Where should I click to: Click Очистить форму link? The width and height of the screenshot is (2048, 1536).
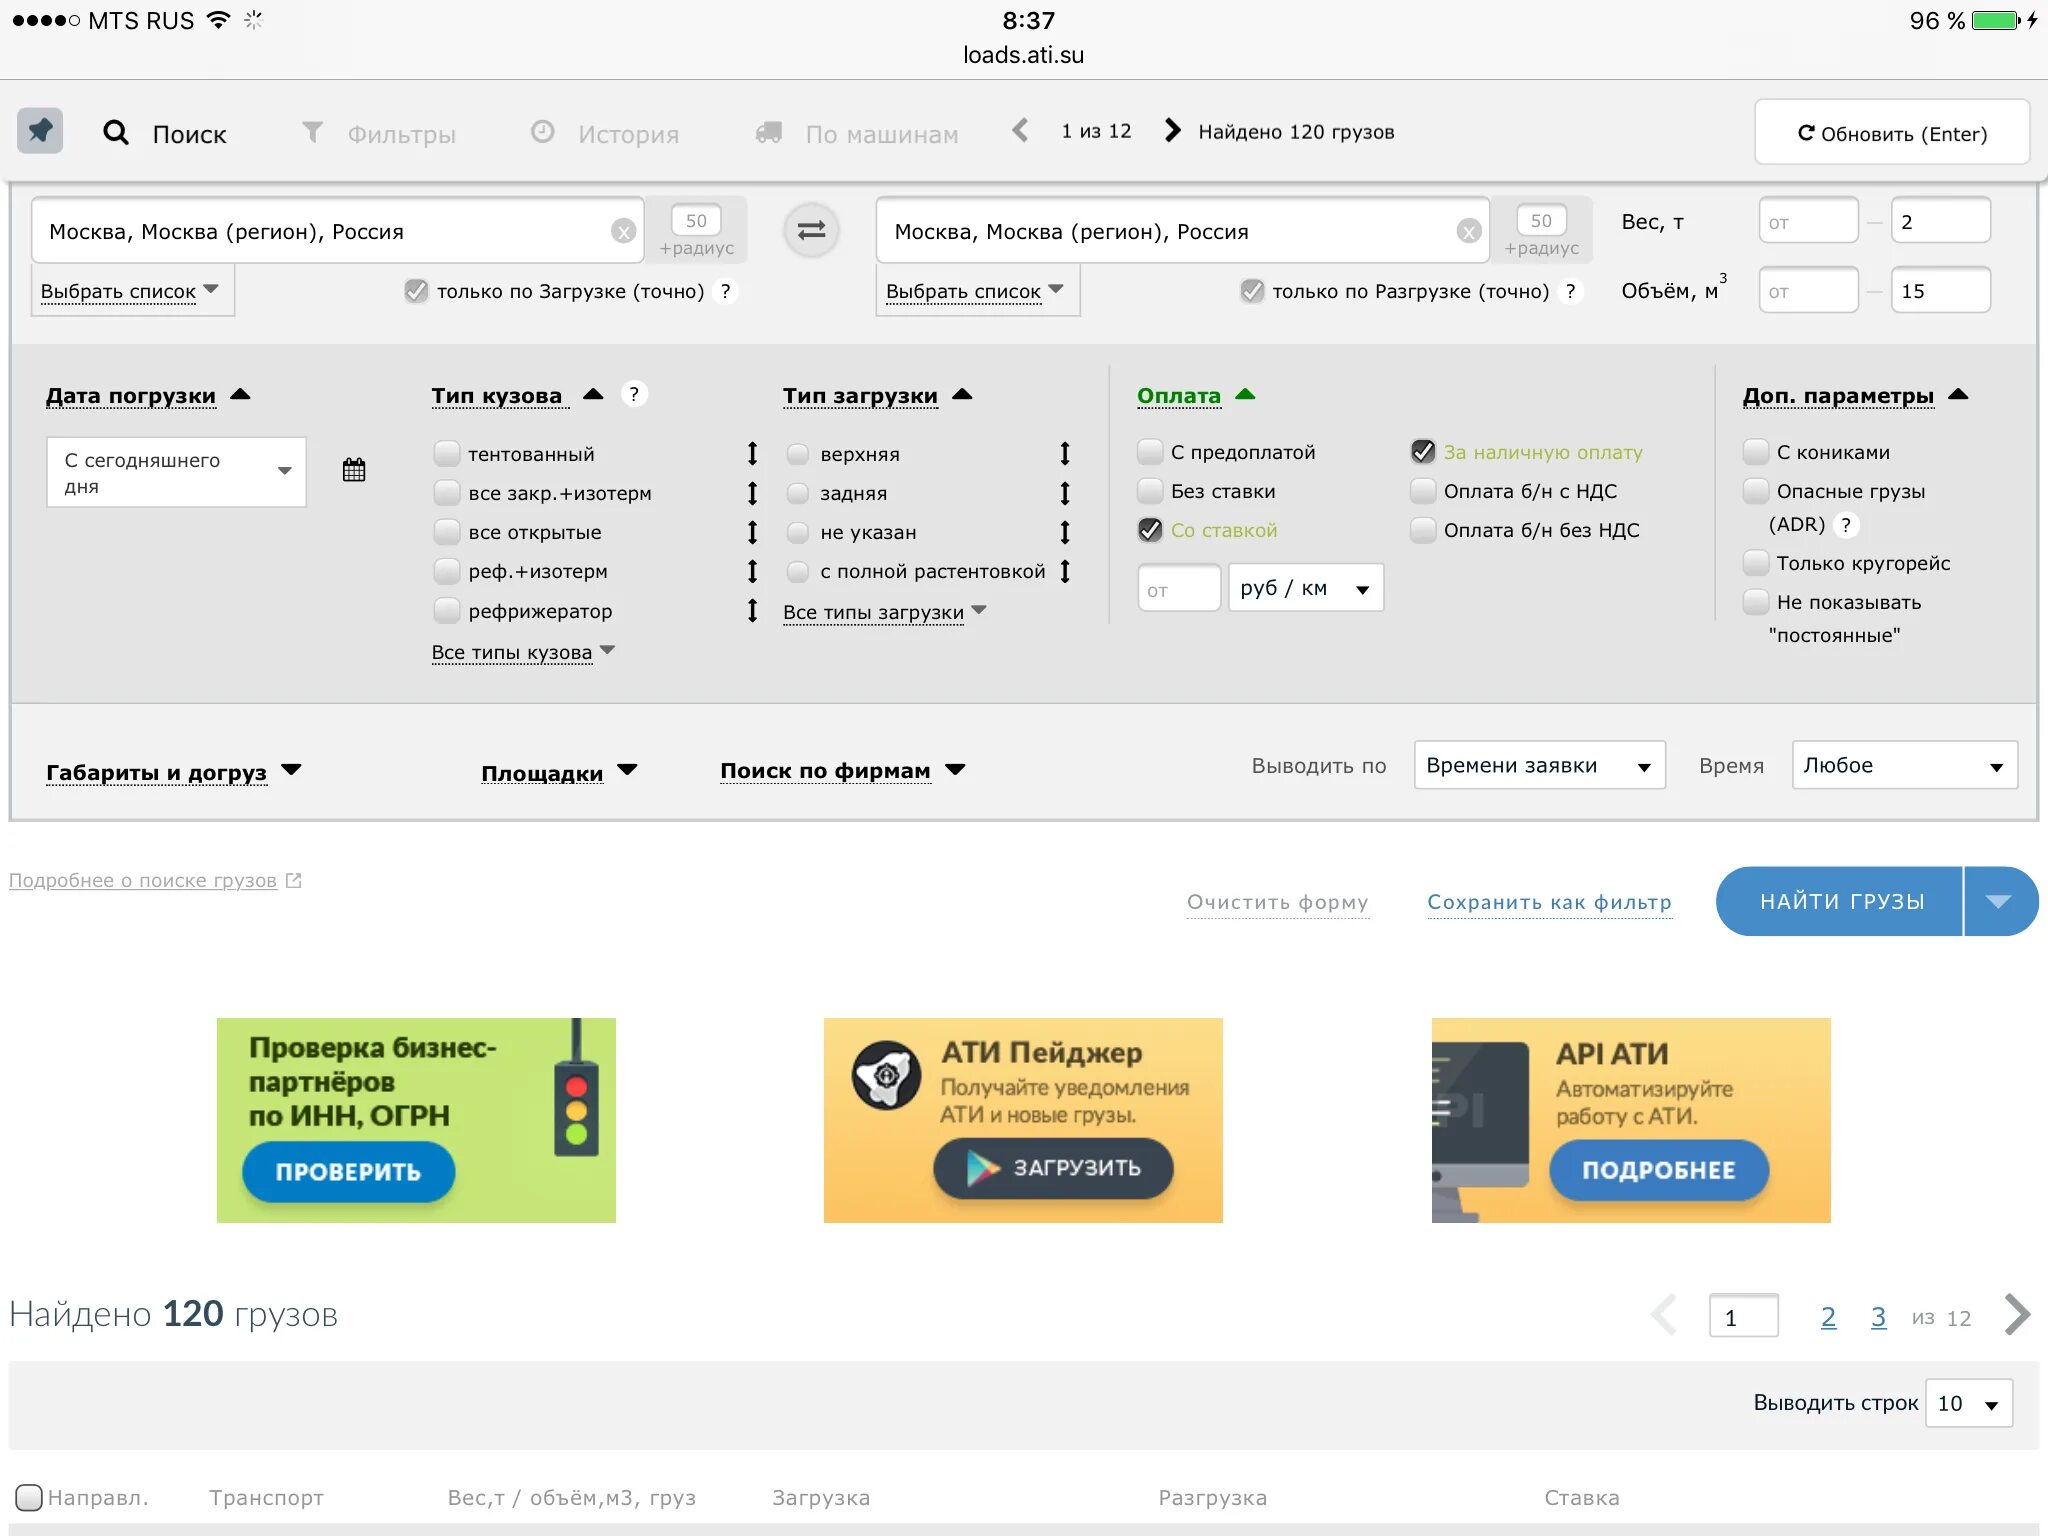pos(1277,902)
